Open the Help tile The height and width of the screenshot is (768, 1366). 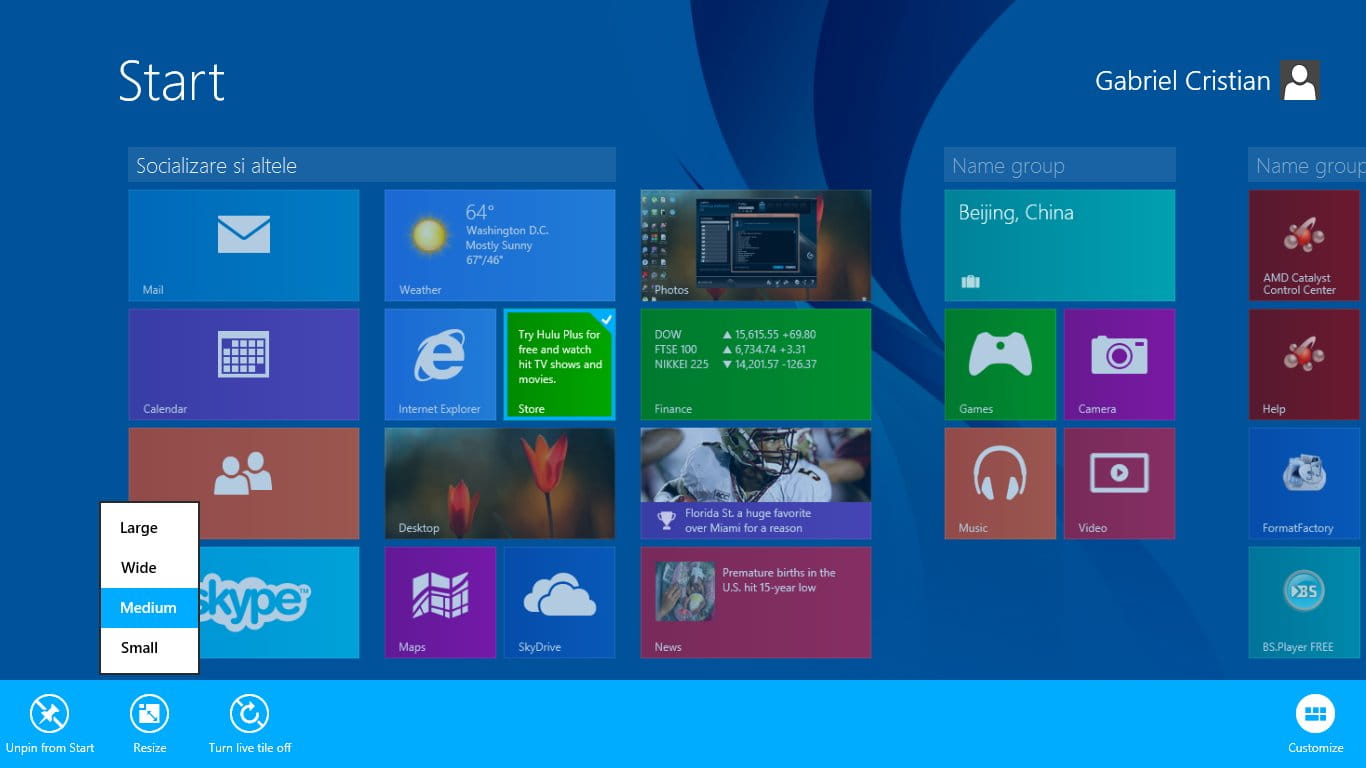[x=1304, y=364]
